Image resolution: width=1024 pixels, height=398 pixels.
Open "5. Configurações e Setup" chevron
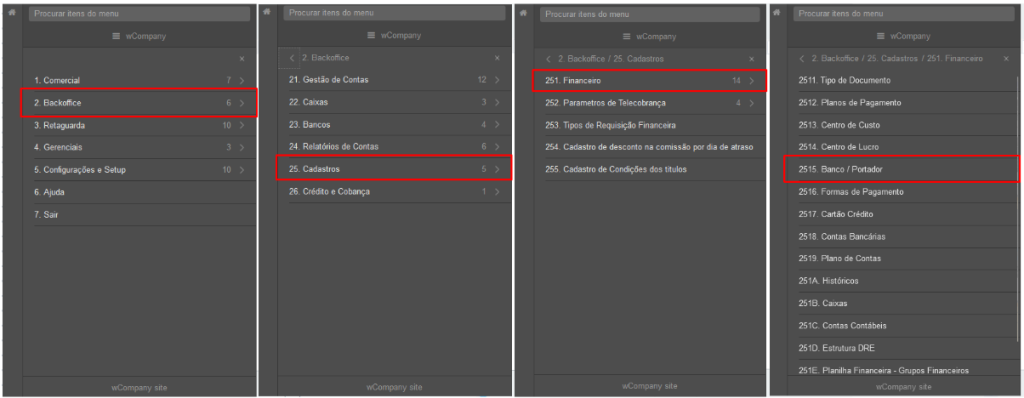[242, 170]
